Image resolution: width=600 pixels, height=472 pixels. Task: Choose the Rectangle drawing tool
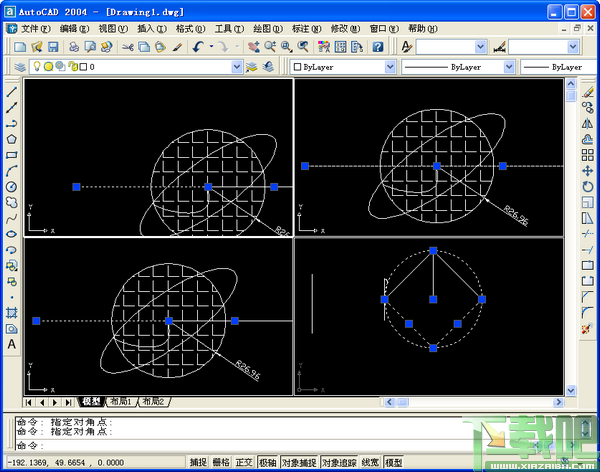click(12, 156)
